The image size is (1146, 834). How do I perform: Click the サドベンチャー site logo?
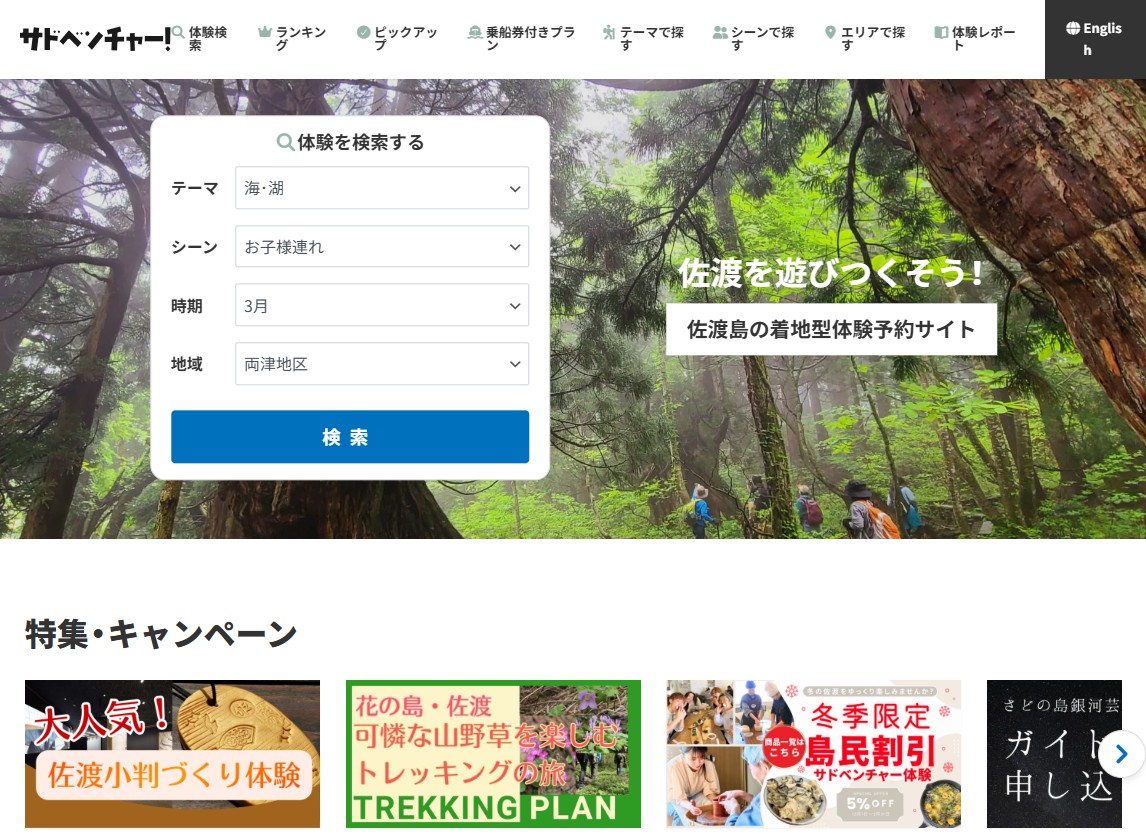pyautogui.click(x=94, y=39)
